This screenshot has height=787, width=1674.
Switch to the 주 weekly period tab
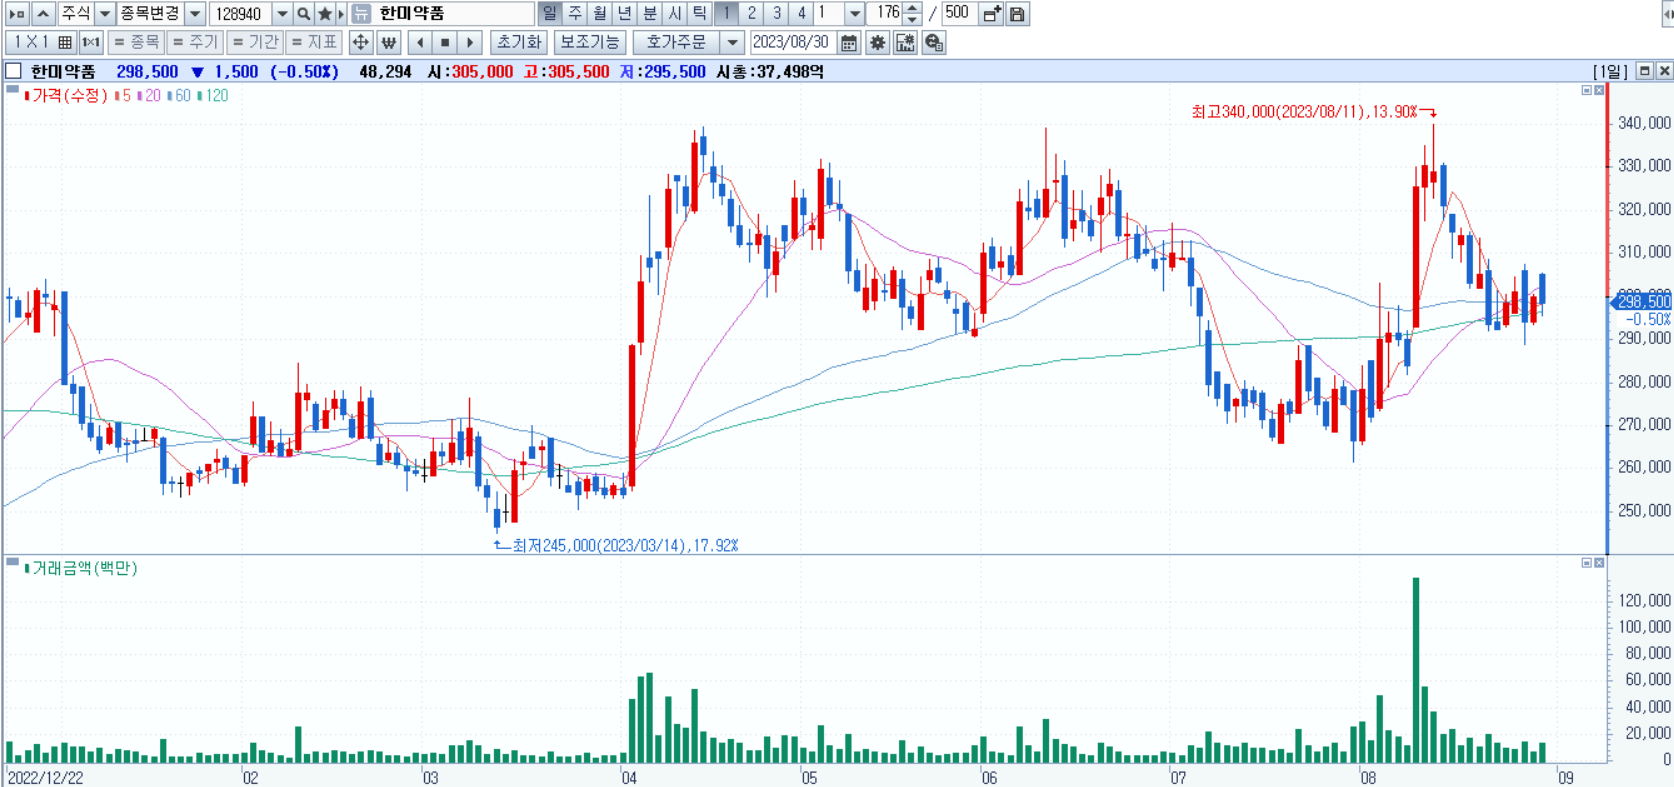tap(575, 14)
